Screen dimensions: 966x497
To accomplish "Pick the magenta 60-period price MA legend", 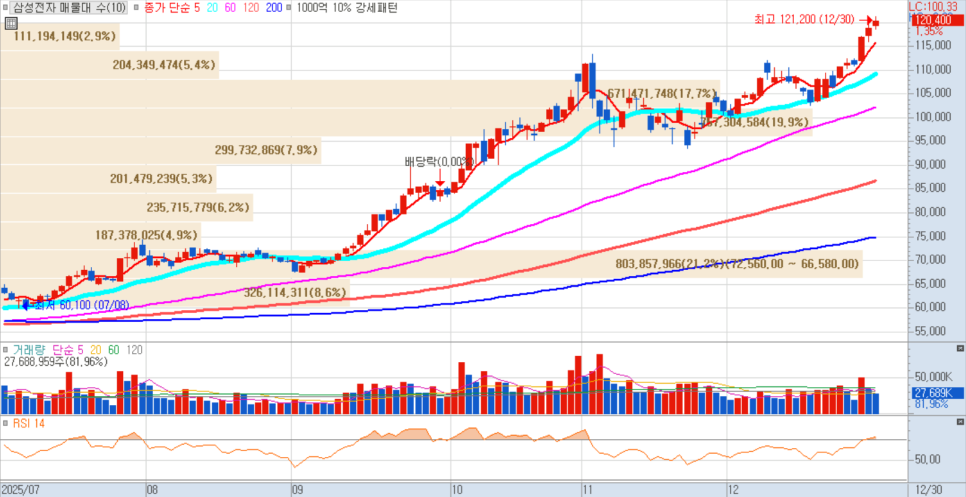I will [x=228, y=8].
